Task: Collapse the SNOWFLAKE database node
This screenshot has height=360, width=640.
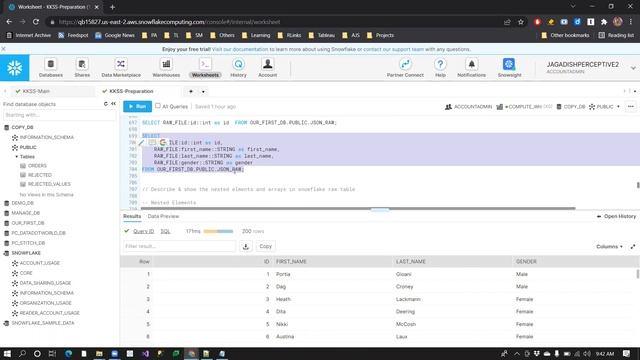Action: (x=7, y=253)
